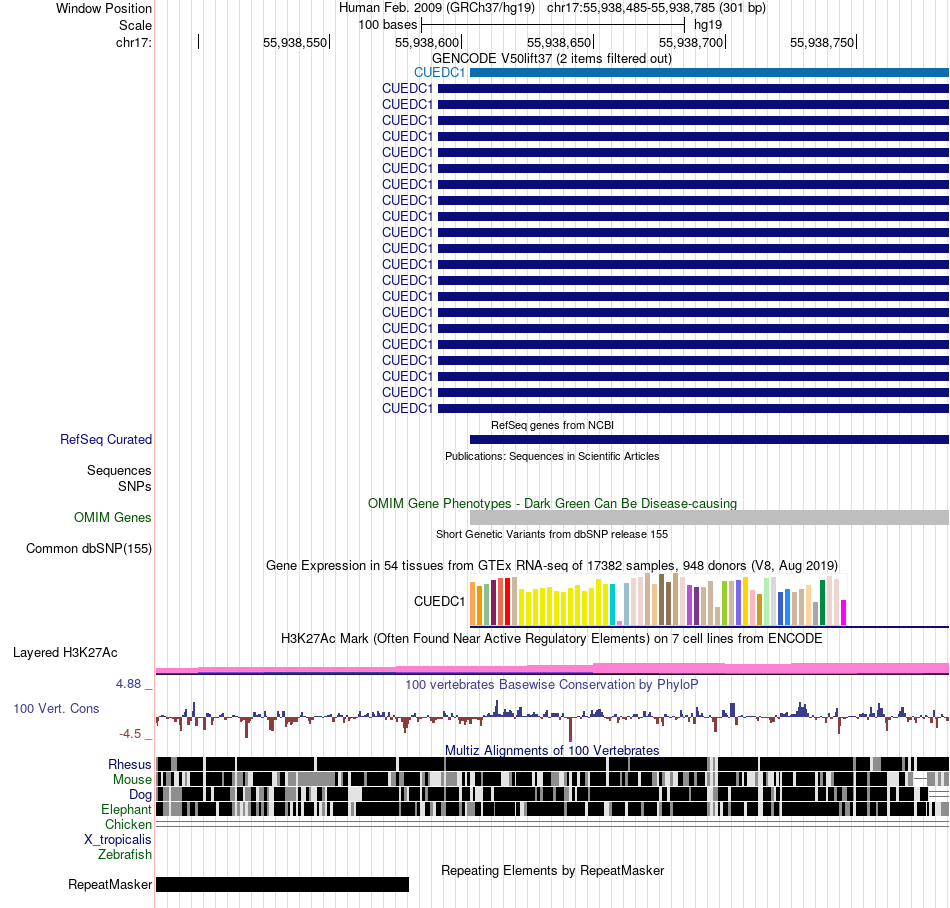This screenshot has width=950, height=908.
Task: Click the Layered H3K27Ac label
Action: pyautogui.click(x=65, y=652)
